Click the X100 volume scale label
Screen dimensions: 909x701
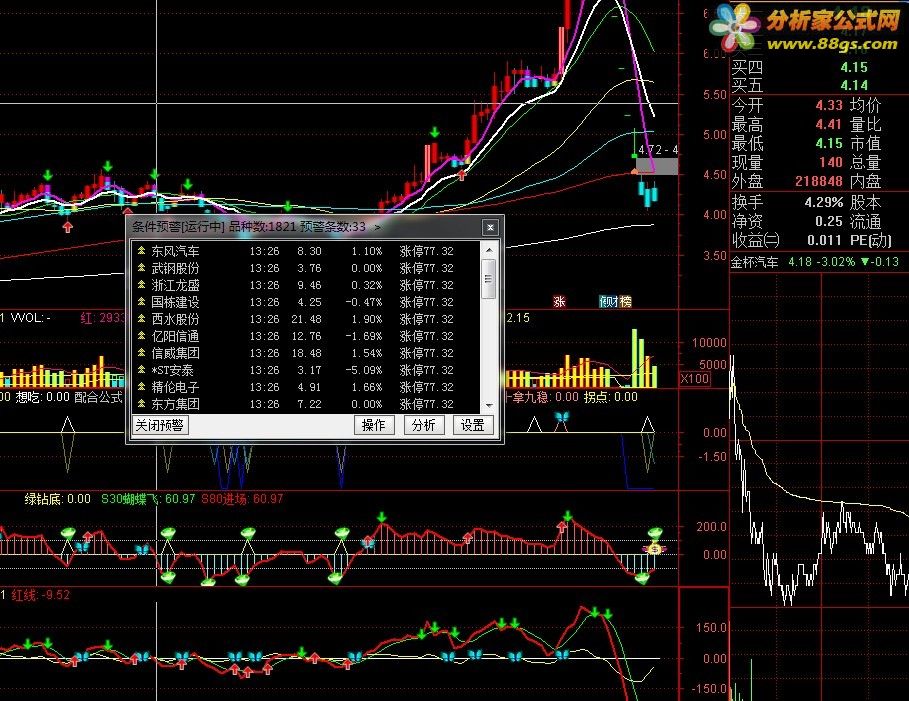tap(695, 379)
